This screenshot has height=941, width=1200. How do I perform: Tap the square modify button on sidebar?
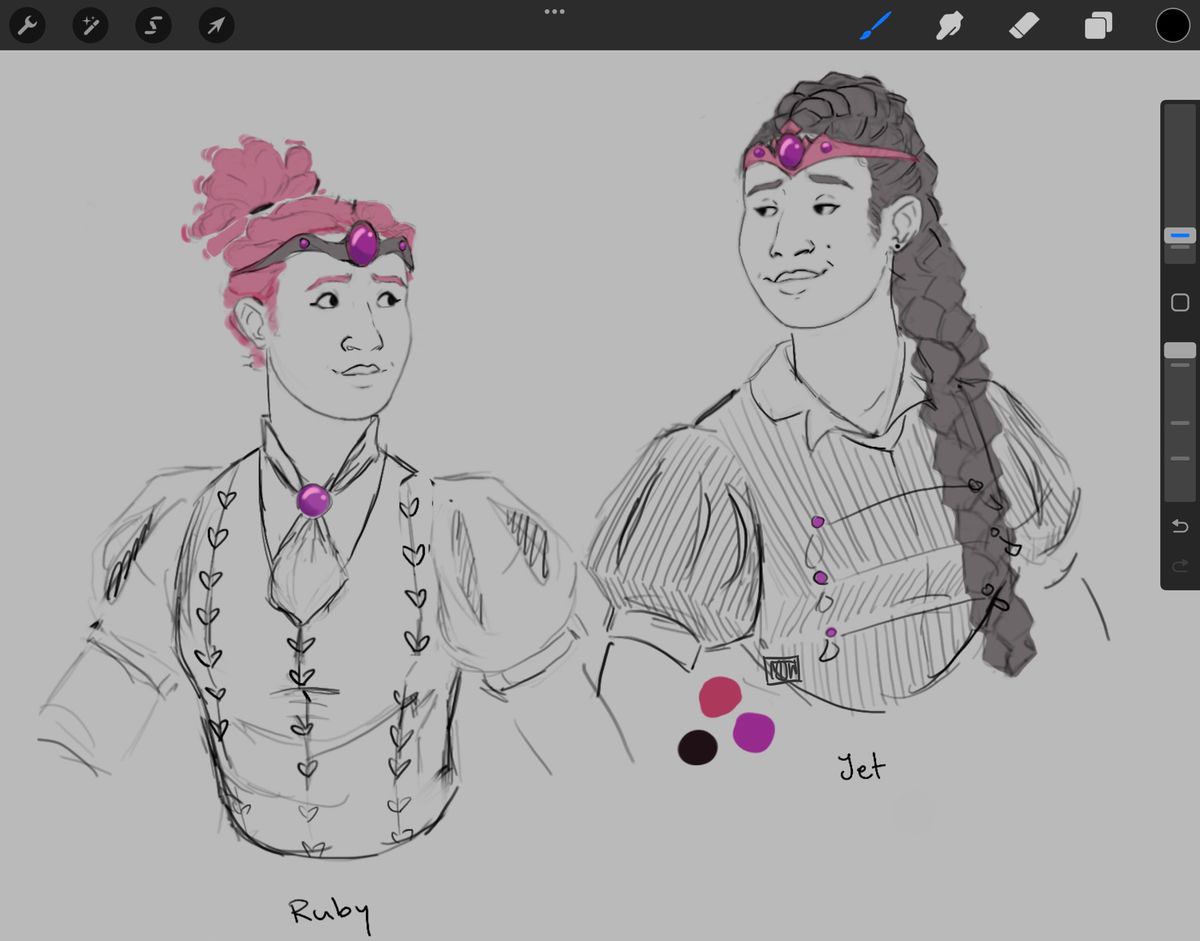click(x=1180, y=302)
